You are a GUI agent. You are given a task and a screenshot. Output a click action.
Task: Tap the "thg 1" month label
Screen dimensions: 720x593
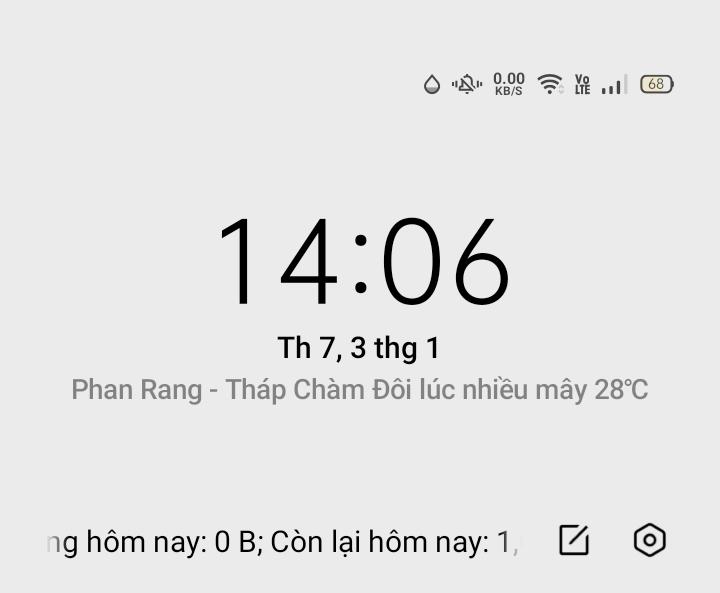tap(407, 349)
